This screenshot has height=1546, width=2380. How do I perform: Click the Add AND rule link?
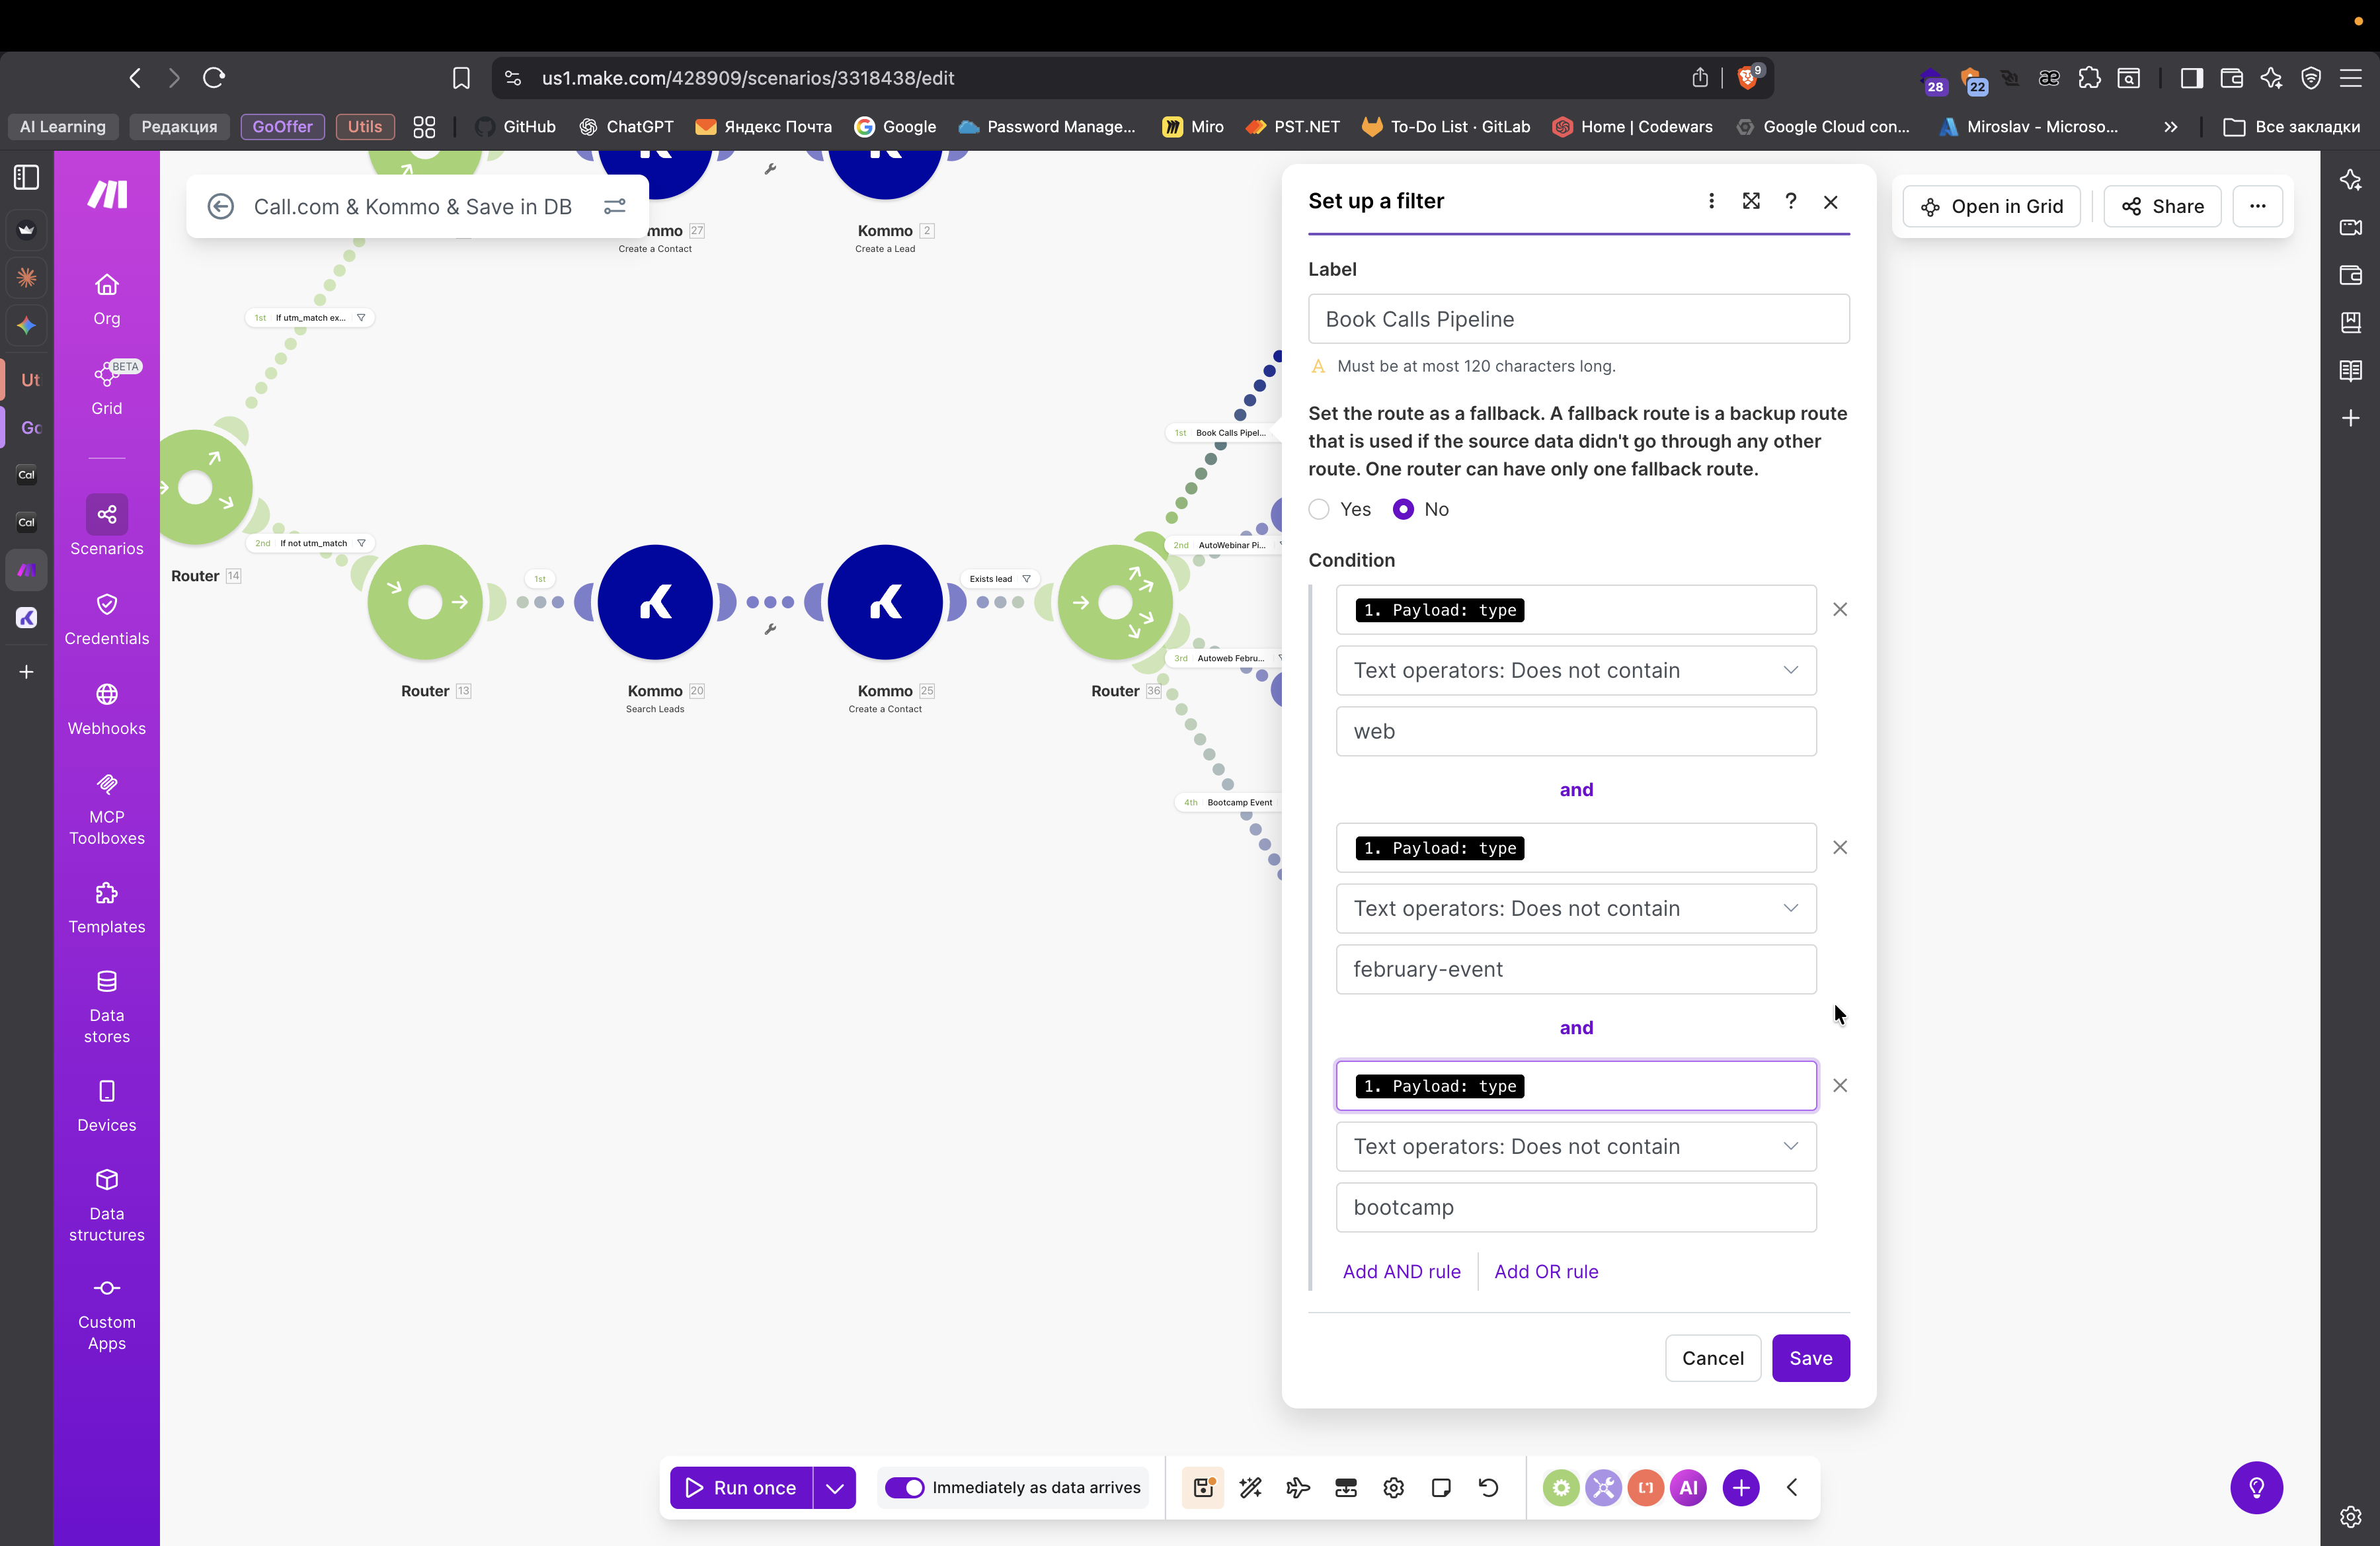pos(1401,1271)
